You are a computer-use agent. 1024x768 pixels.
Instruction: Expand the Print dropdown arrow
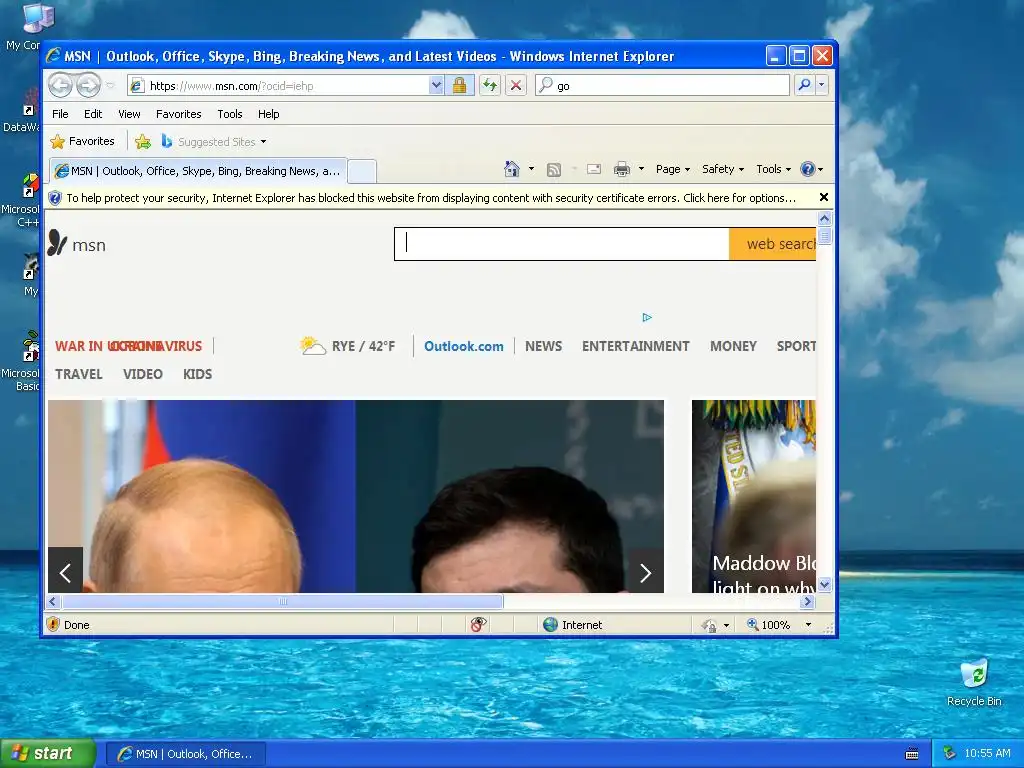pyautogui.click(x=641, y=169)
